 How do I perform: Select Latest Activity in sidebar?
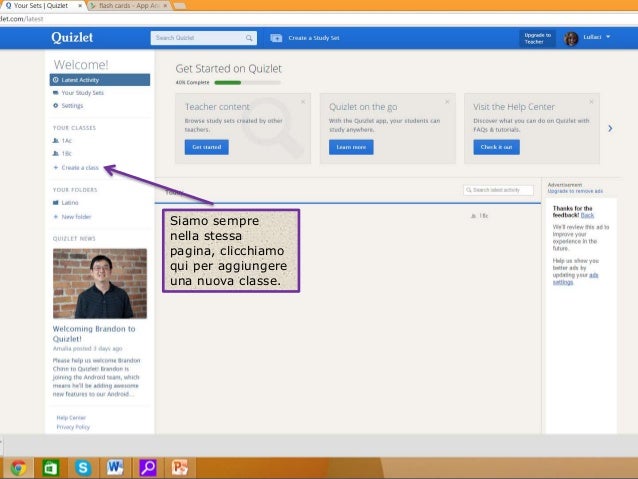100,80
